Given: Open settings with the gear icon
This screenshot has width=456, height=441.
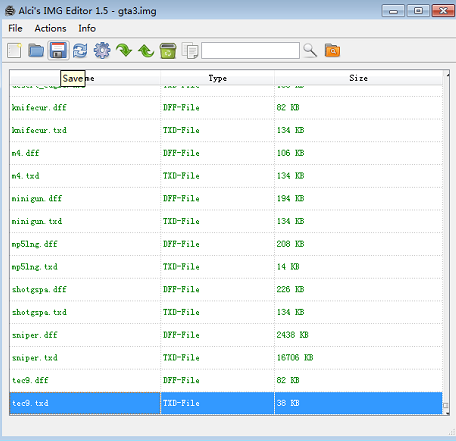Looking at the screenshot, I should tap(102, 51).
